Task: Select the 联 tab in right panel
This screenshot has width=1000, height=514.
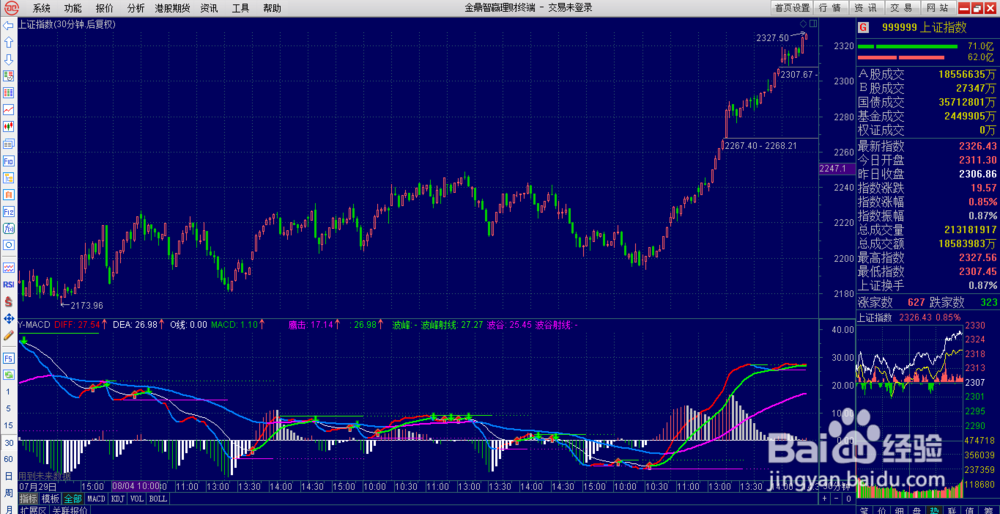Action: pyautogui.click(x=951, y=510)
